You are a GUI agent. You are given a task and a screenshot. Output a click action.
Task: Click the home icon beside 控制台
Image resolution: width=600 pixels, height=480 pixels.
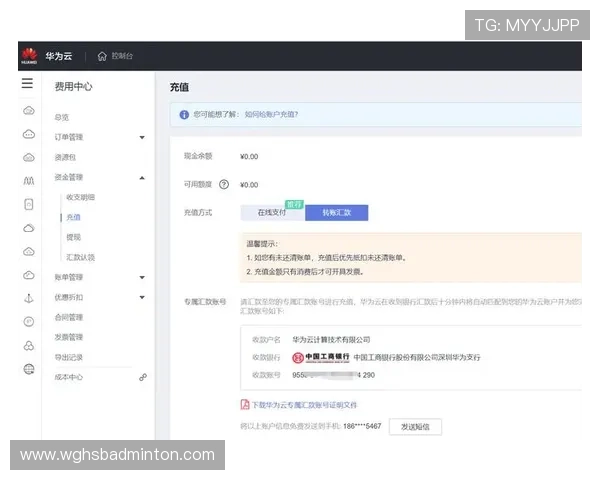point(102,56)
